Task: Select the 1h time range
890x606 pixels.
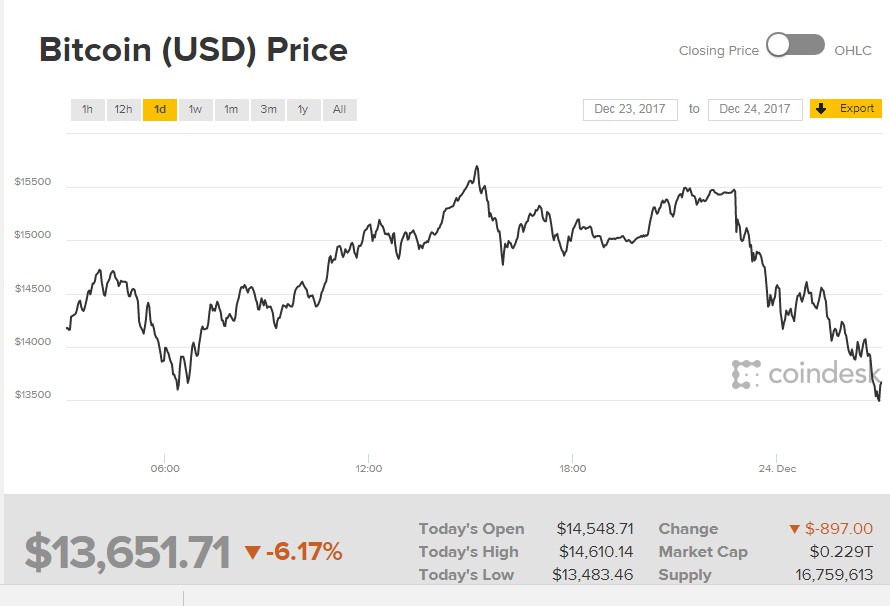Action: coord(87,109)
